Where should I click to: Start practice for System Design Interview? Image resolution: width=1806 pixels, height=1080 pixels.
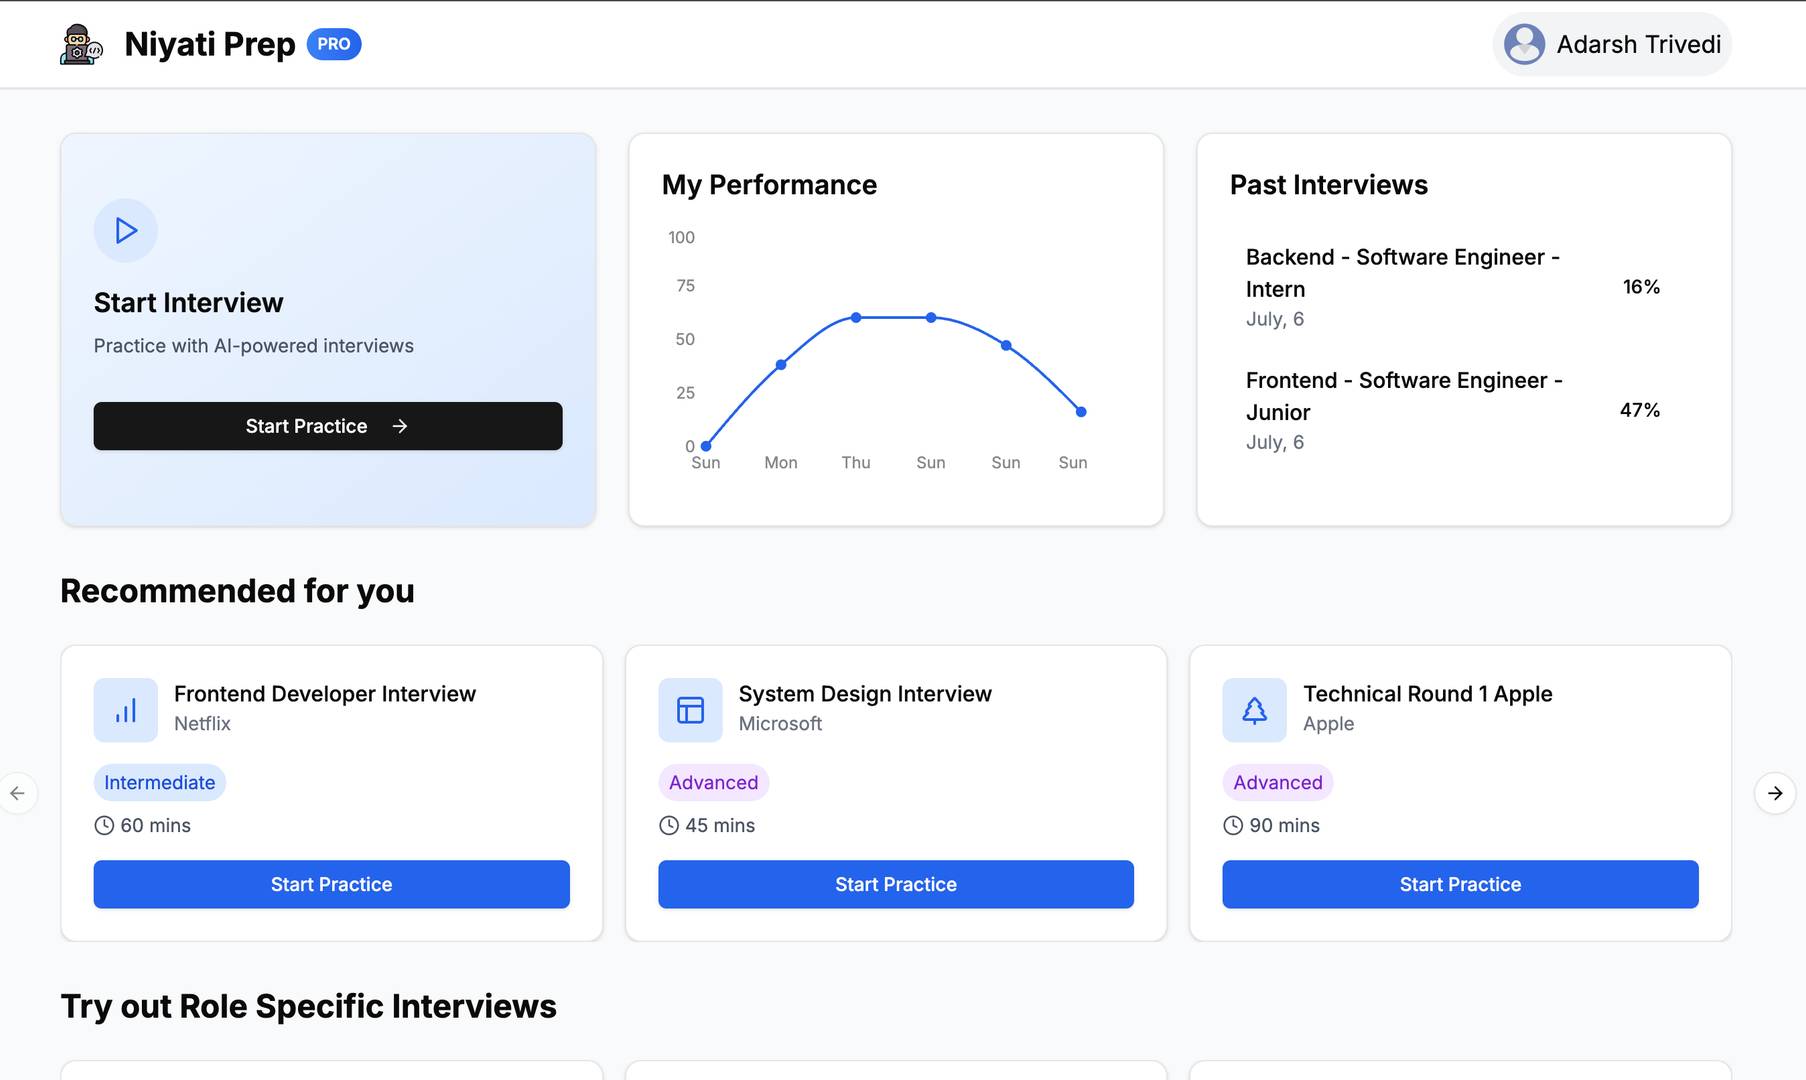point(895,884)
